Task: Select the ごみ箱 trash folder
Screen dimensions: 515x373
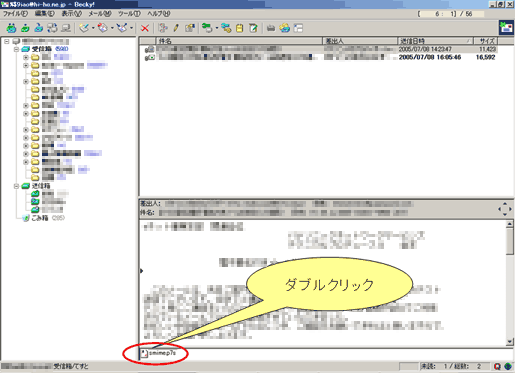Action: pos(40,218)
